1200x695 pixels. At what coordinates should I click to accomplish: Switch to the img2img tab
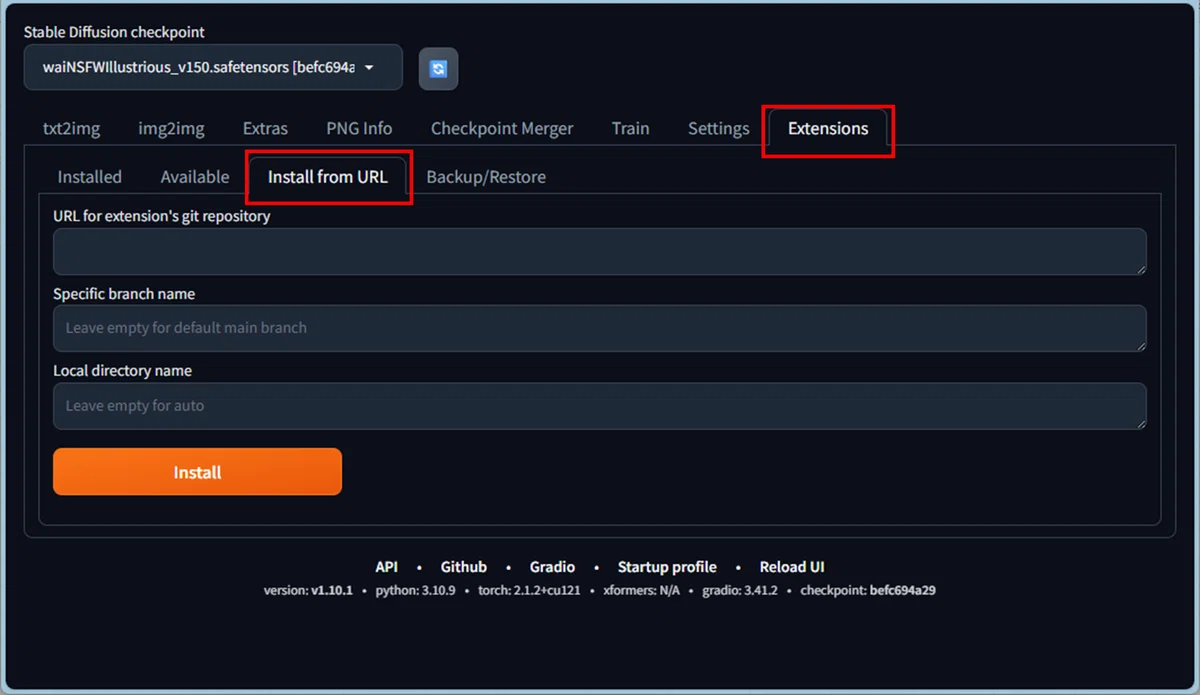pyautogui.click(x=171, y=128)
